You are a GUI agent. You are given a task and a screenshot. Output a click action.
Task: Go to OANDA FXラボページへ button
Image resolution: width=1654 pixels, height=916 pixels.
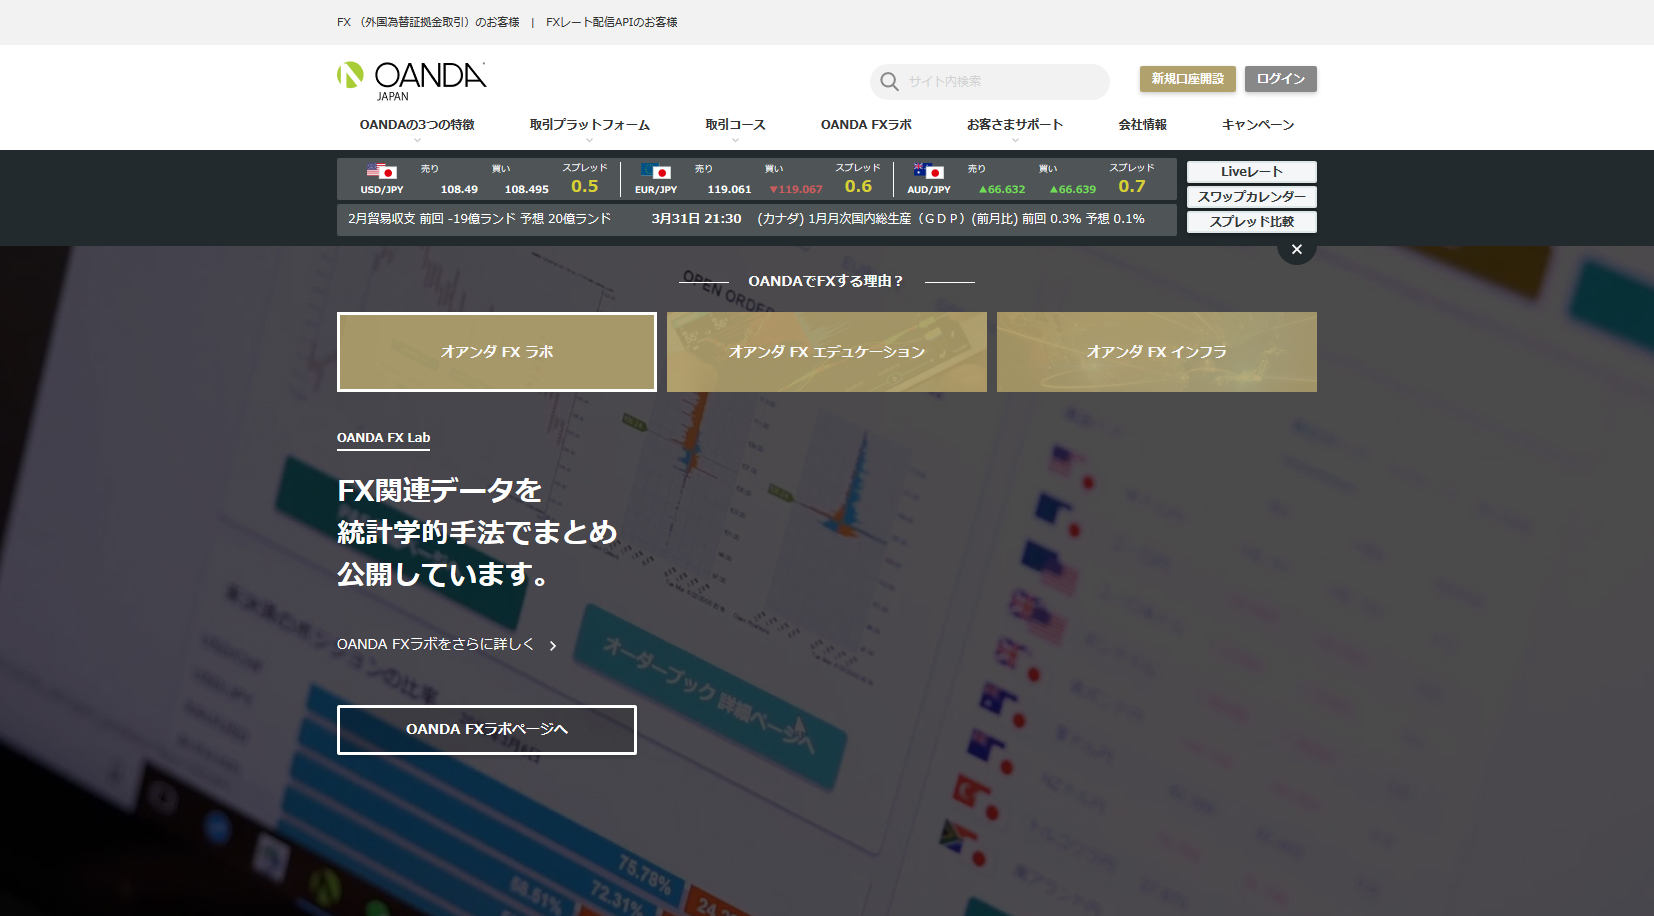[487, 730]
